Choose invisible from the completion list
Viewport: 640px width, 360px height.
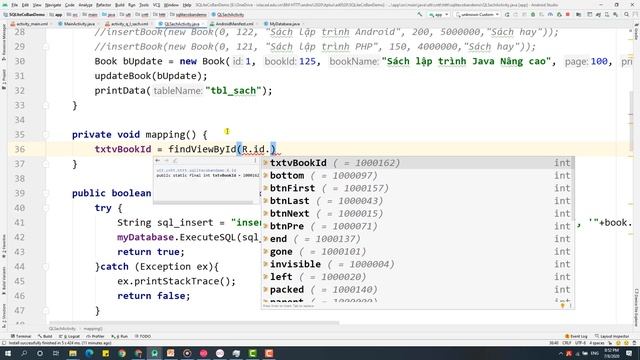tap(418, 264)
